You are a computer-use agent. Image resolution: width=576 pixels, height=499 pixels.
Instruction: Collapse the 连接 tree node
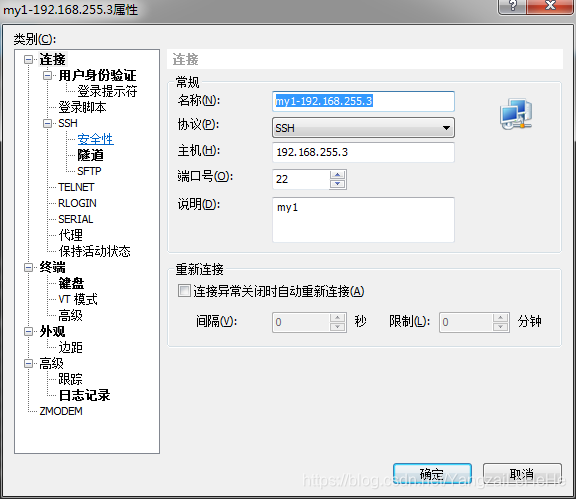[x=28, y=60]
